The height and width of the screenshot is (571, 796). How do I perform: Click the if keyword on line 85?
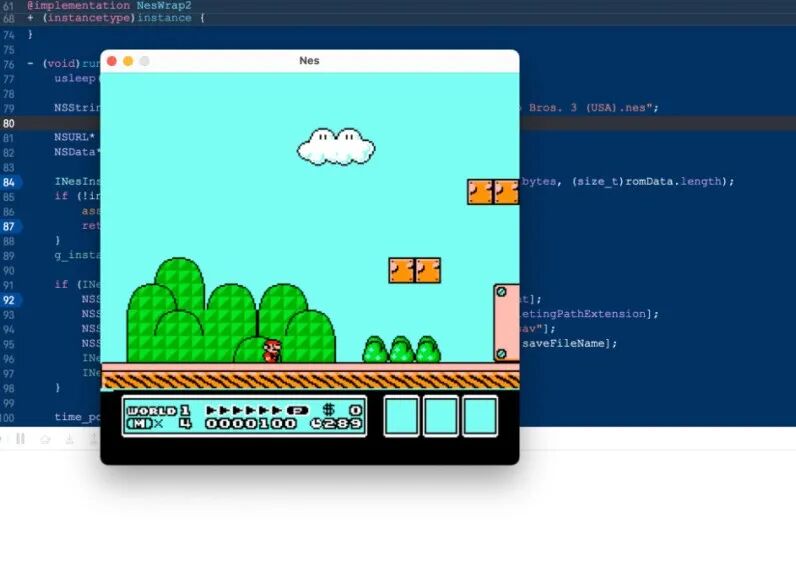61,196
